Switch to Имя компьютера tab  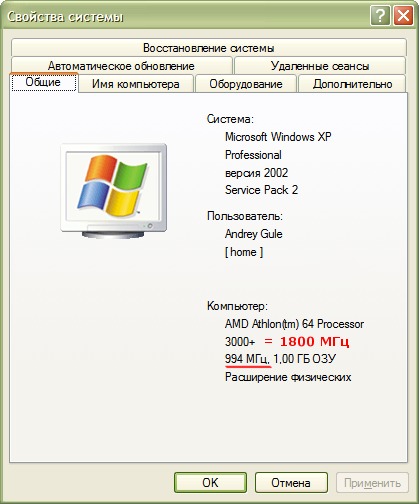click(136, 84)
